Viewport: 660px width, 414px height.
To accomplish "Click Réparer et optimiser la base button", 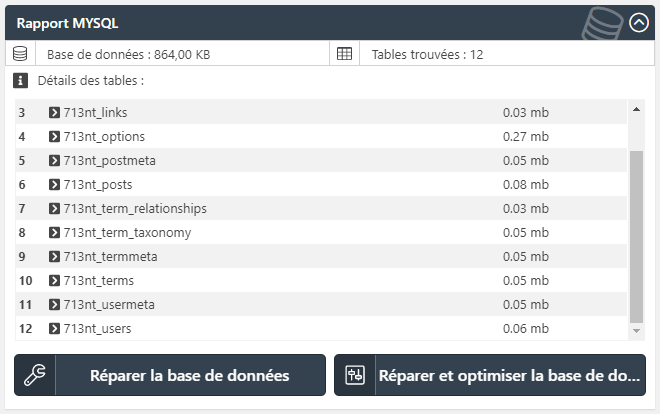I will click(490, 375).
